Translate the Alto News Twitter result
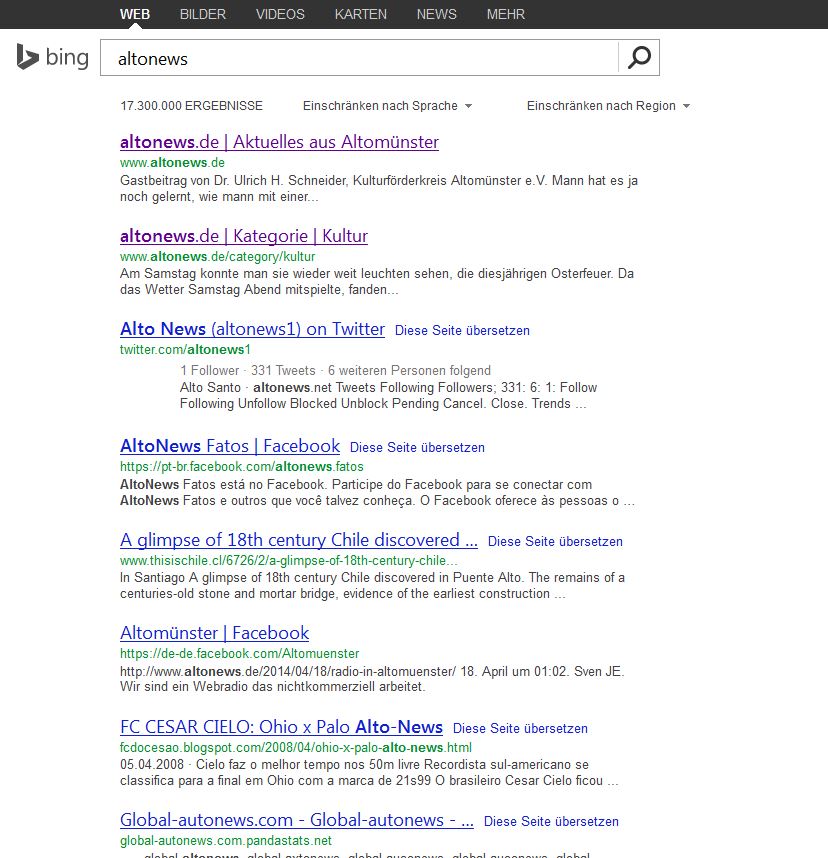828x858 pixels. pos(462,331)
